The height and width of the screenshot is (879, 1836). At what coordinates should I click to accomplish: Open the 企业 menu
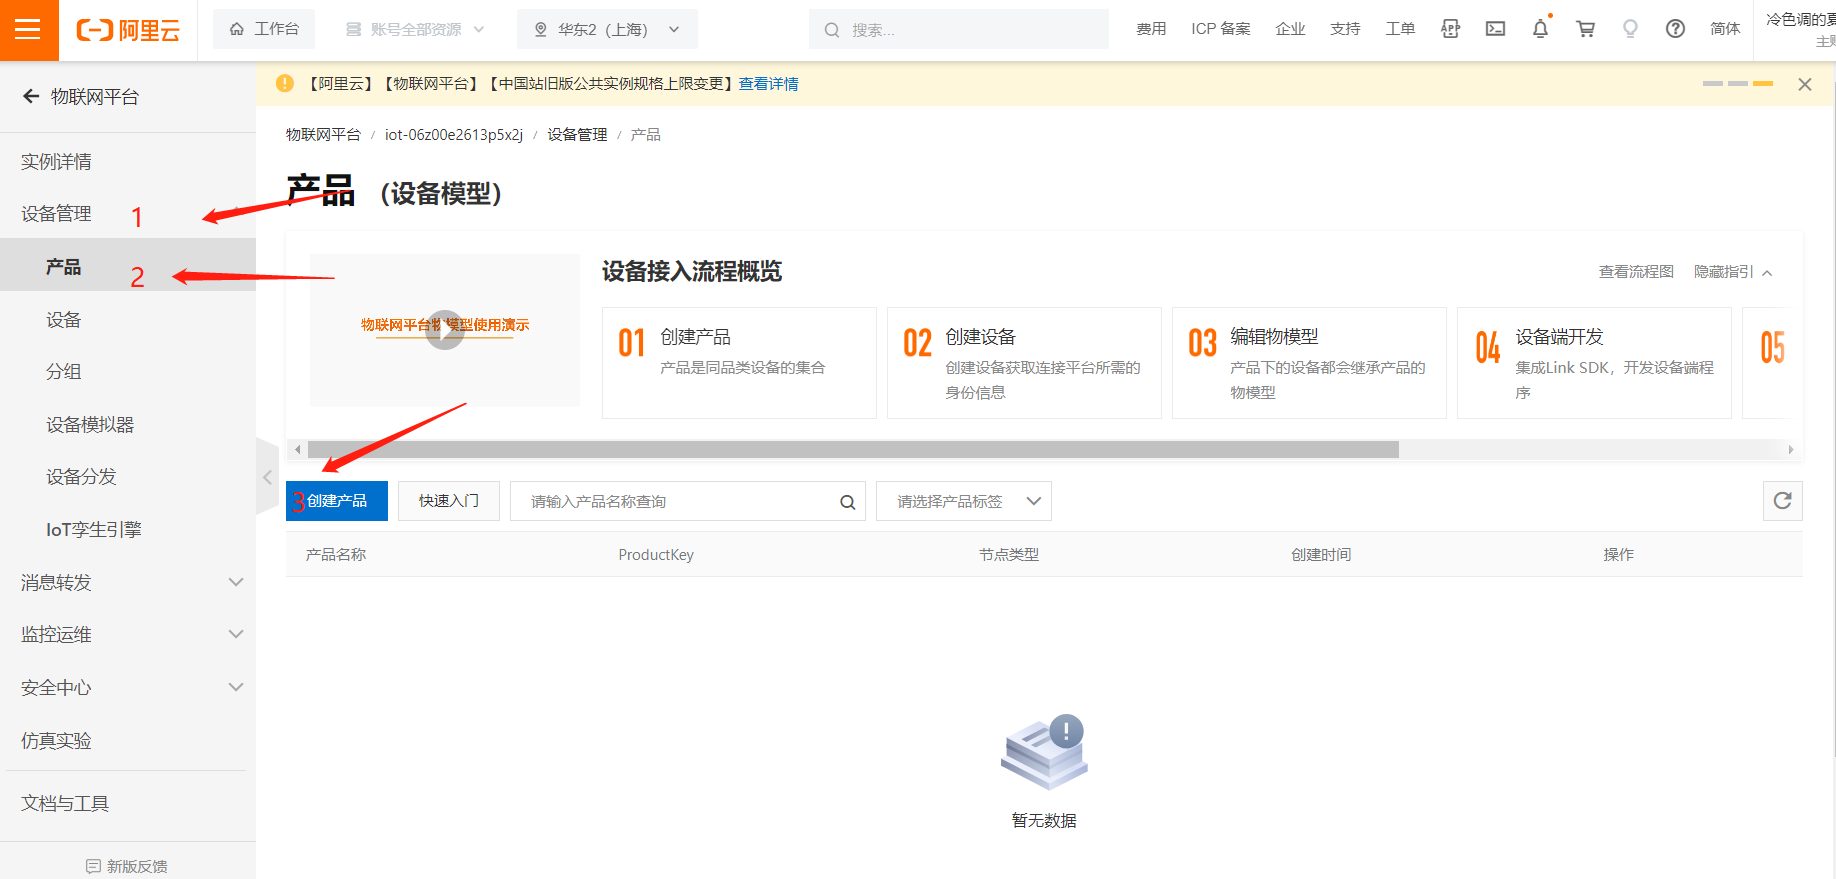[1290, 29]
